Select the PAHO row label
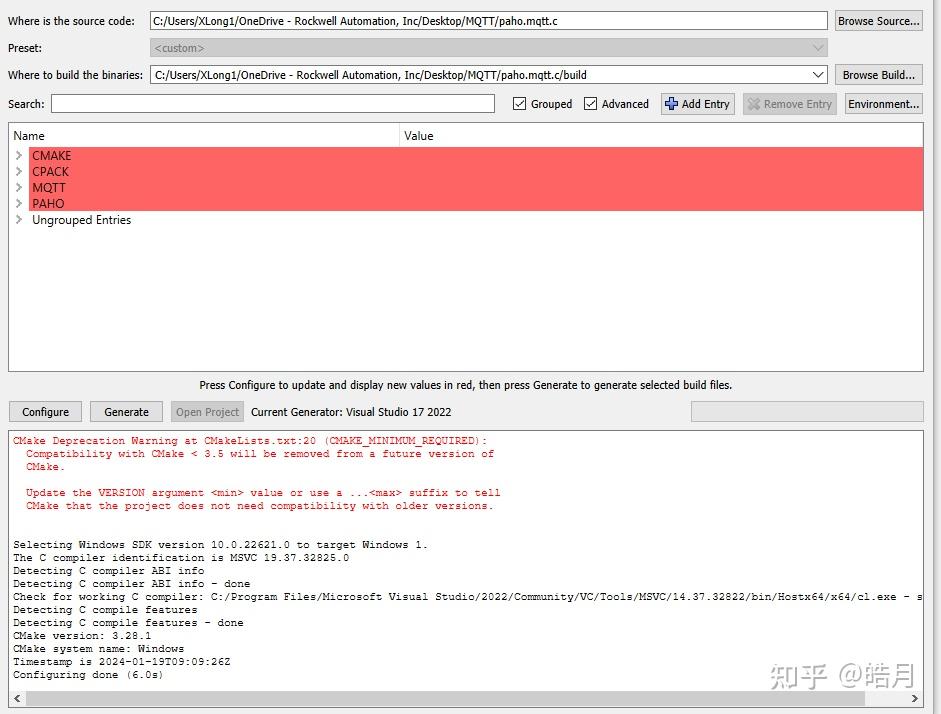 pos(48,203)
